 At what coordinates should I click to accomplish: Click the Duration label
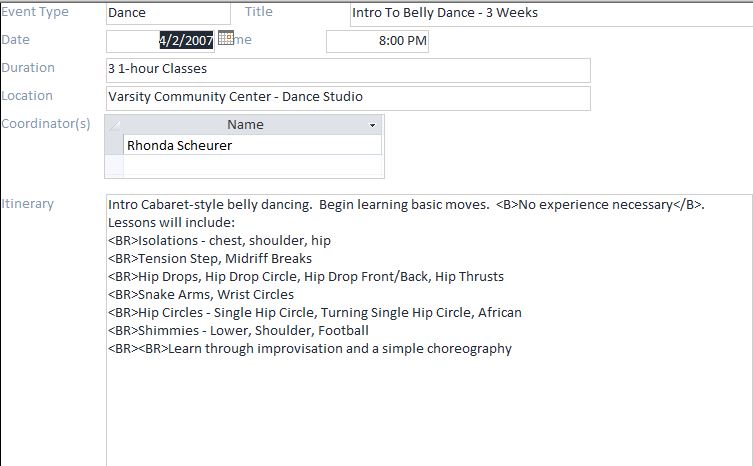29,68
